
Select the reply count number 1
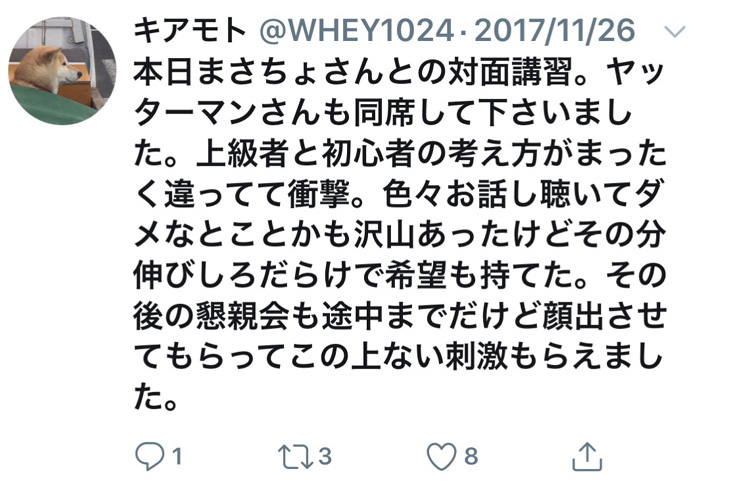tap(177, 456)
